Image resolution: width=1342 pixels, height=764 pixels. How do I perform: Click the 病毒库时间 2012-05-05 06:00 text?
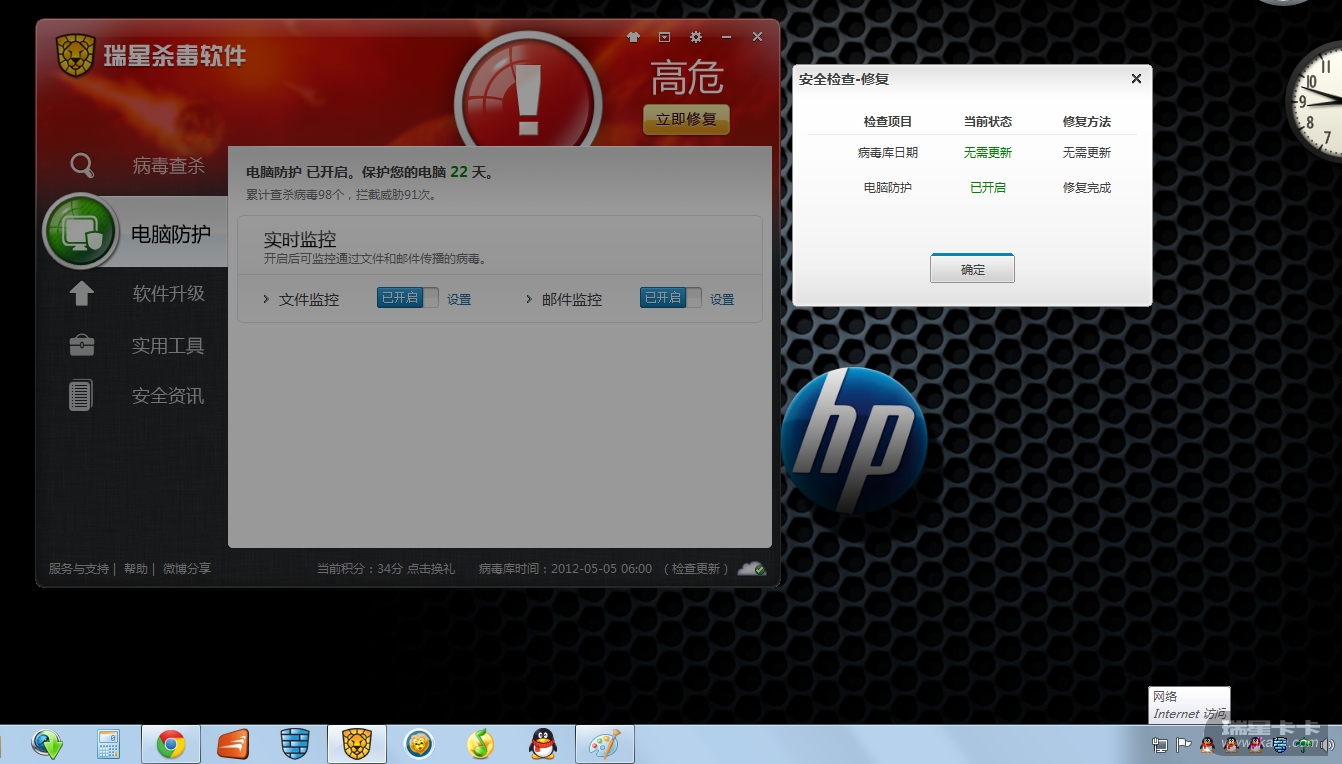click(565, 568)
